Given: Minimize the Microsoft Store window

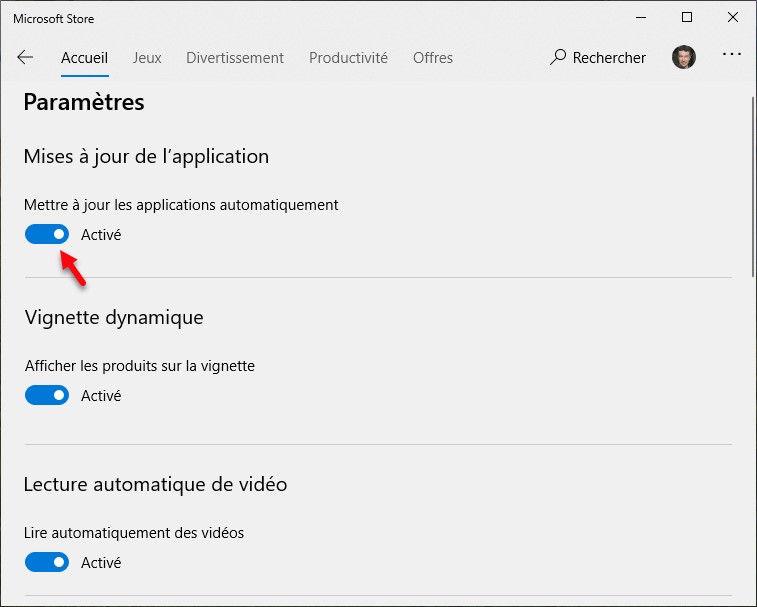Looking at the screenshot, I should pyautogui.click(x=640, y=17).
